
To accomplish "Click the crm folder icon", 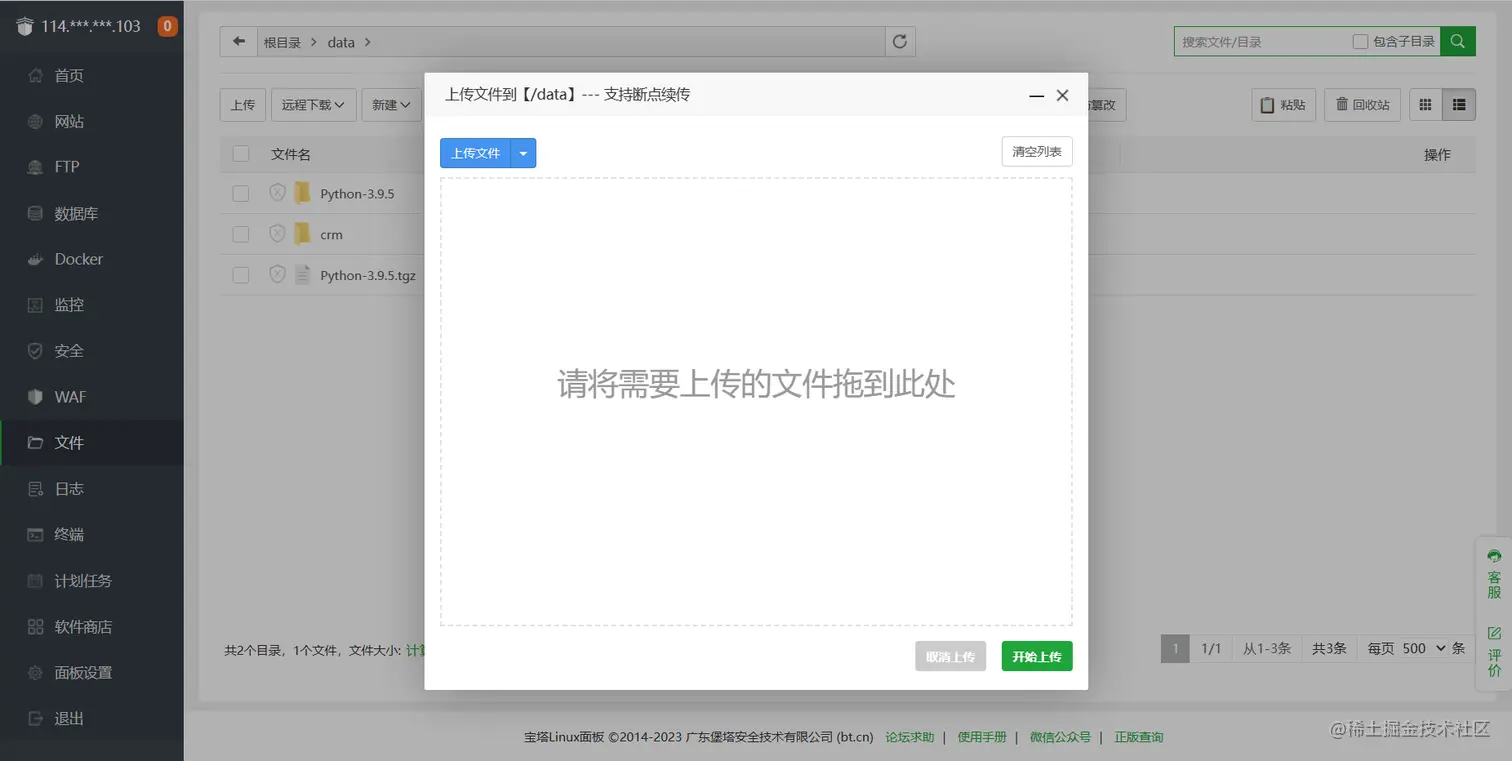I will [x=302, y=234].
